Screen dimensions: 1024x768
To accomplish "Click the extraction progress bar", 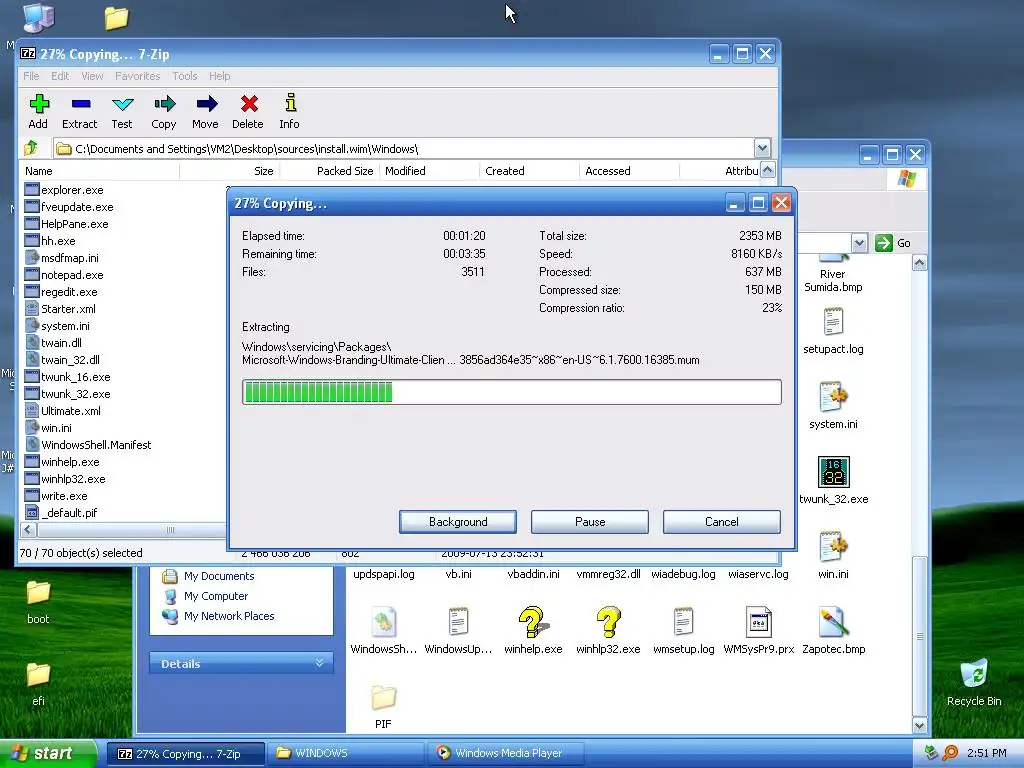I will (511, 392).
